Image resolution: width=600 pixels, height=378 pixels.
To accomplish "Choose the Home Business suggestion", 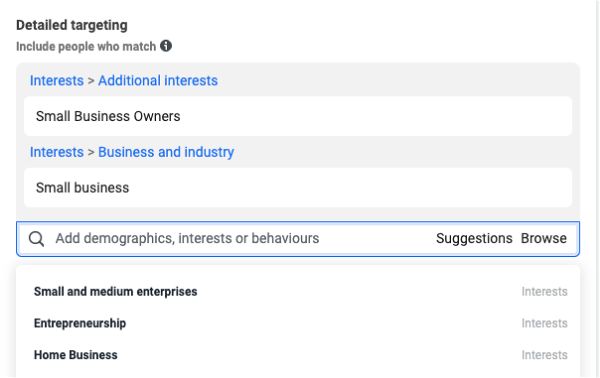I will click(298, 355).
